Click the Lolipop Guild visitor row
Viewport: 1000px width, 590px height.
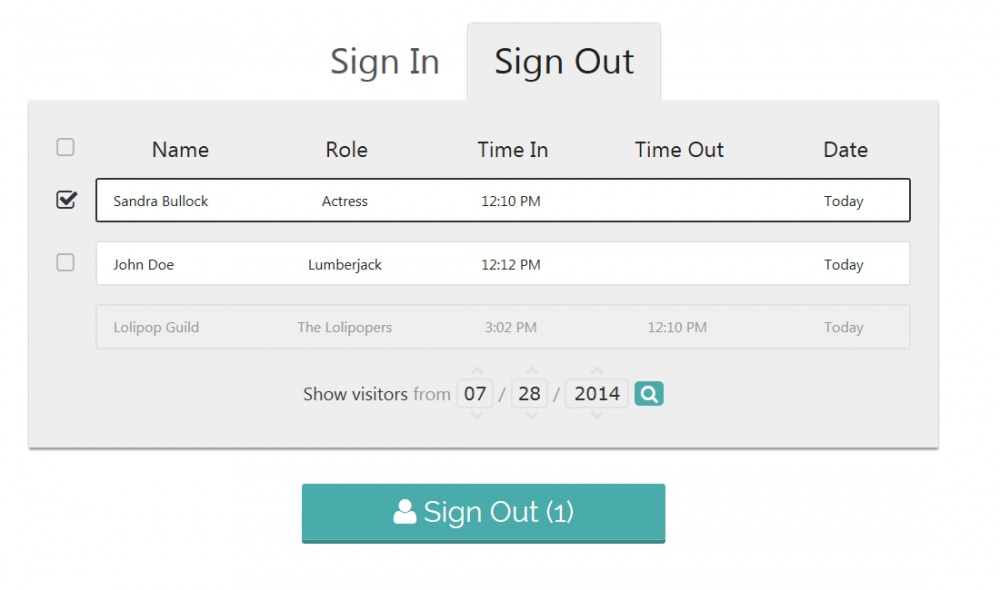coord(503,327)
